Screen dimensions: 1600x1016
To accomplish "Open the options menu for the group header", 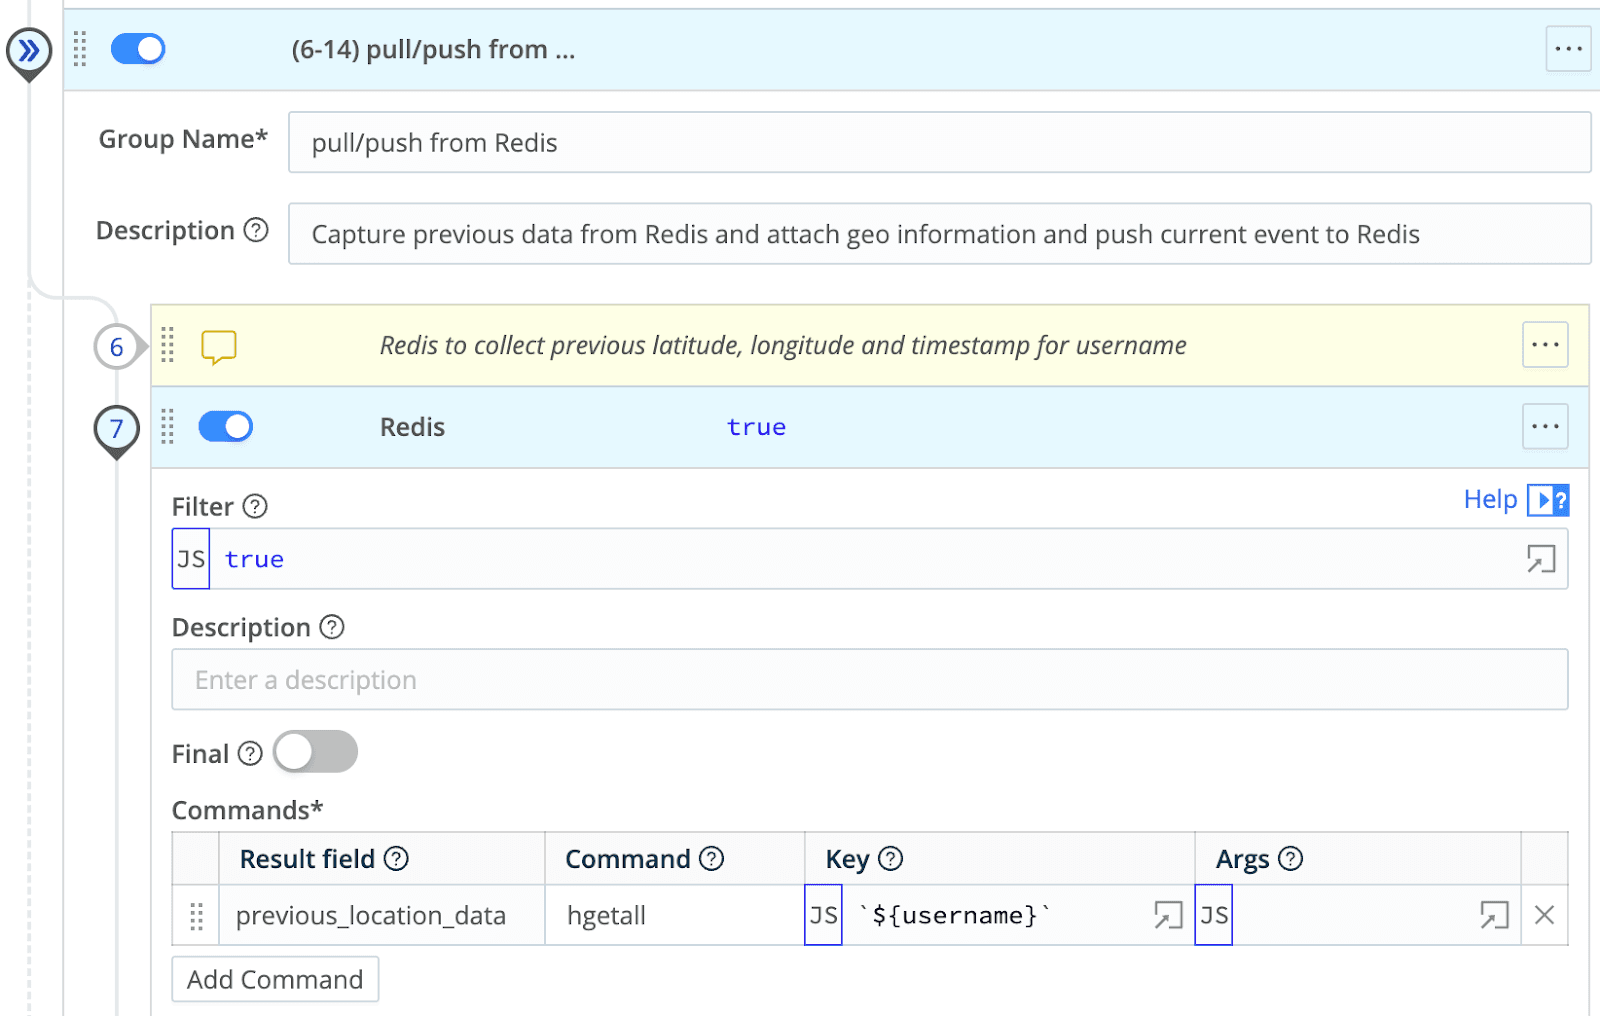I will 1568,49.
